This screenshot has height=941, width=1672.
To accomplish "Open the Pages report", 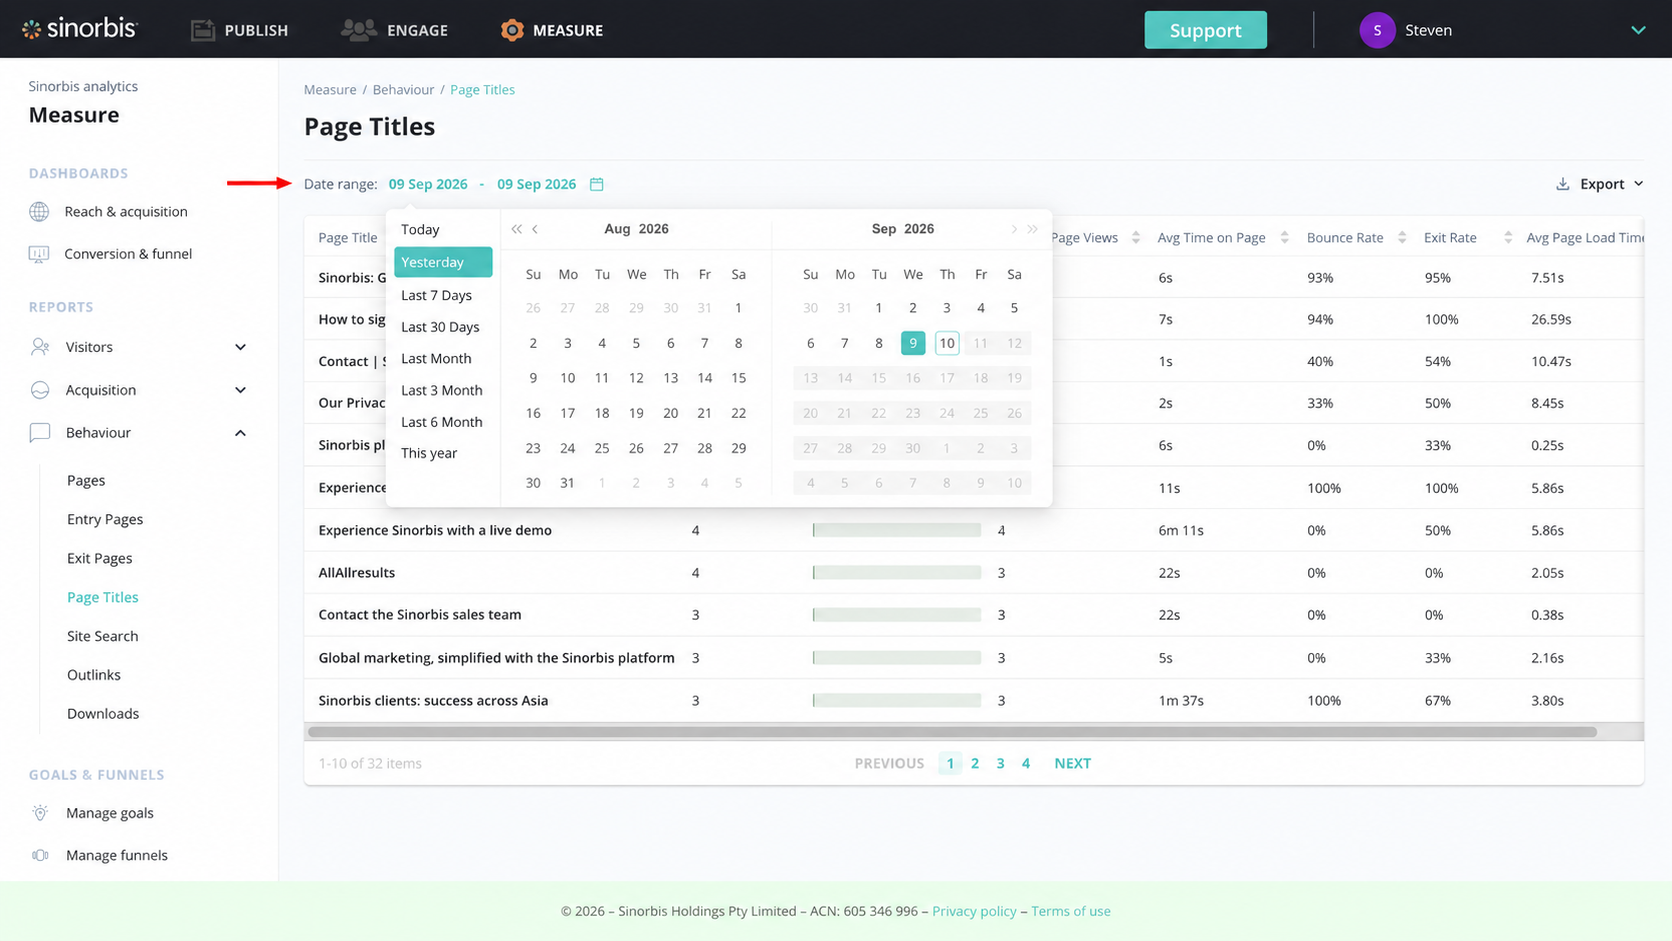I will click(86, 480).
